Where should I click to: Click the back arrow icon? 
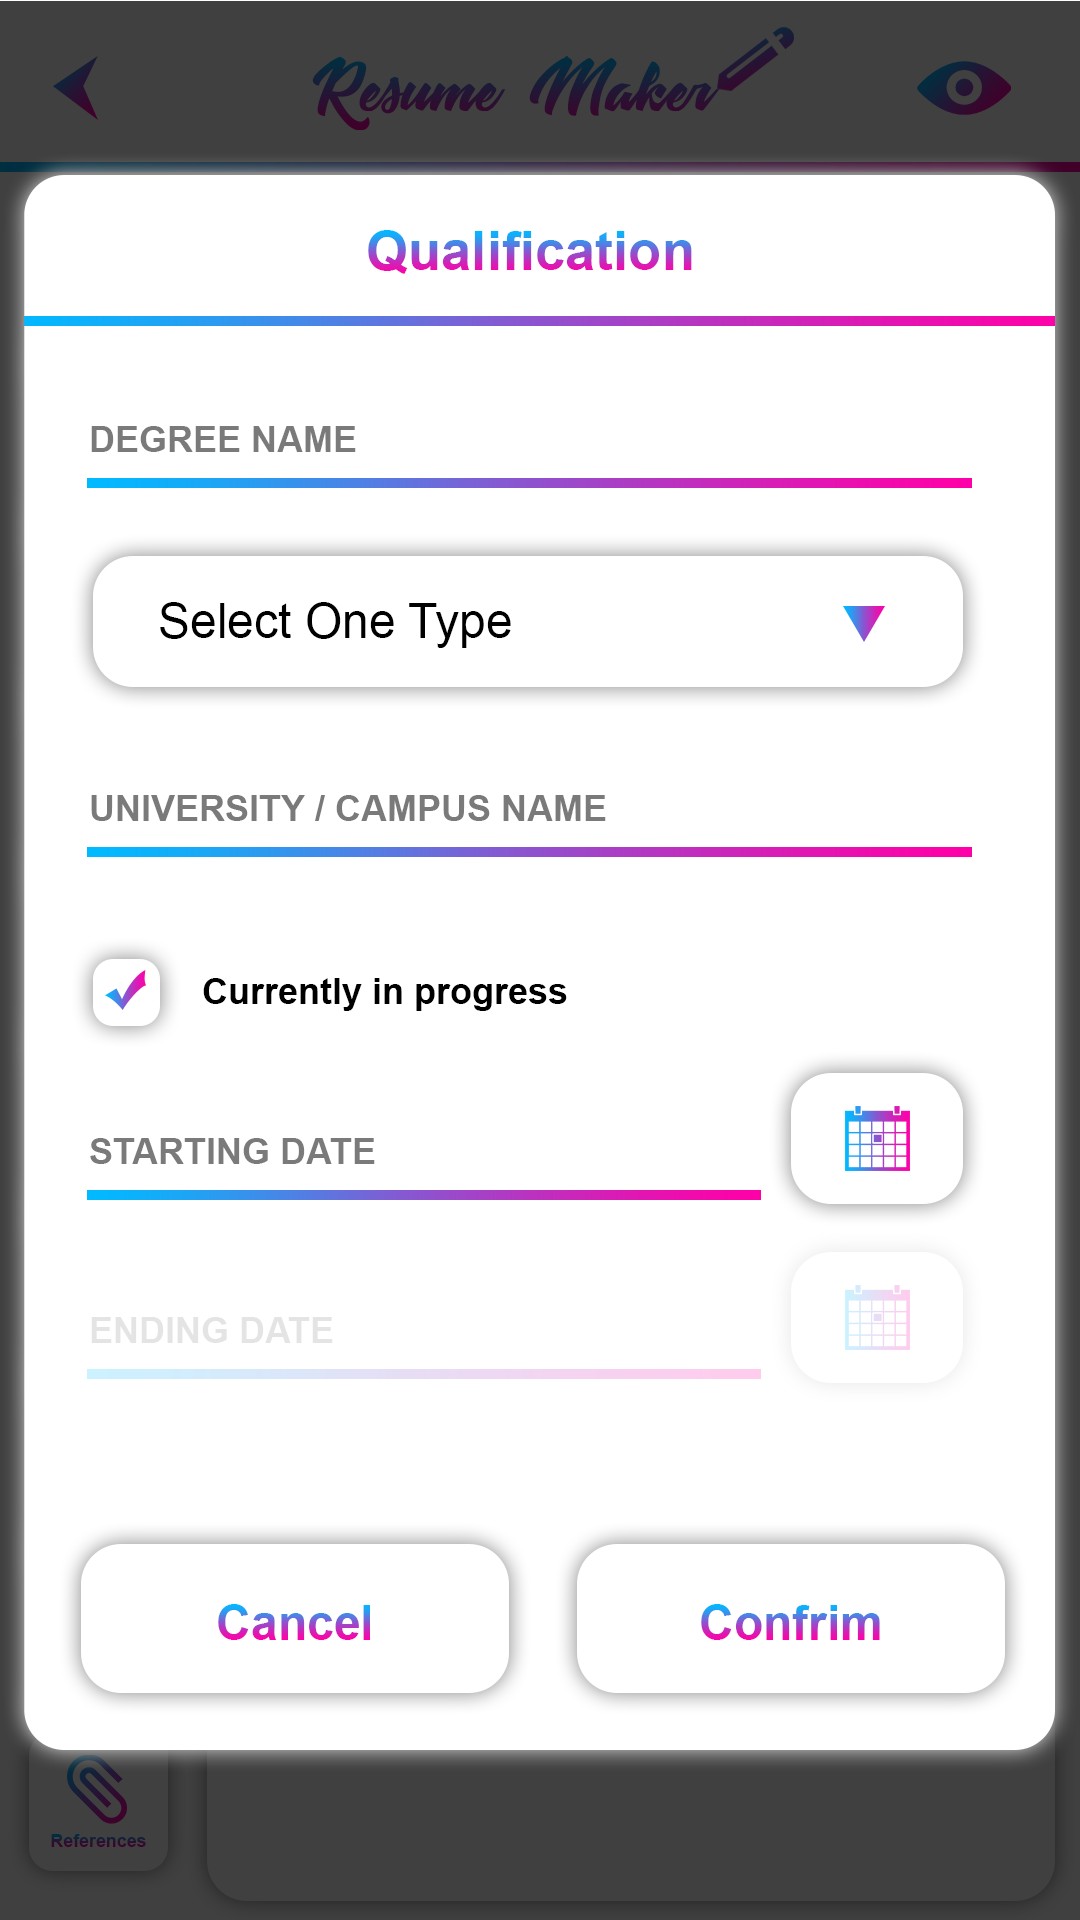click(78, 88)
